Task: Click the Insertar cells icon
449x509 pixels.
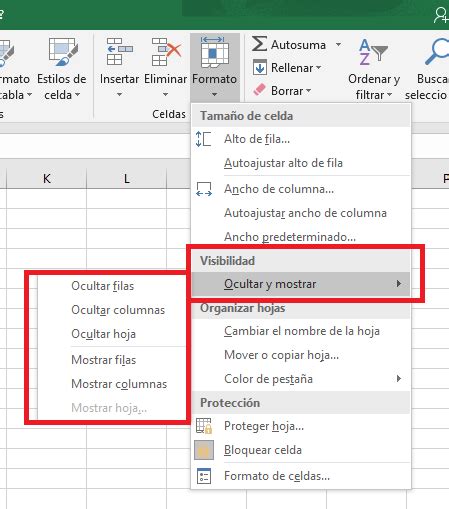Action: tap(119, 51)
